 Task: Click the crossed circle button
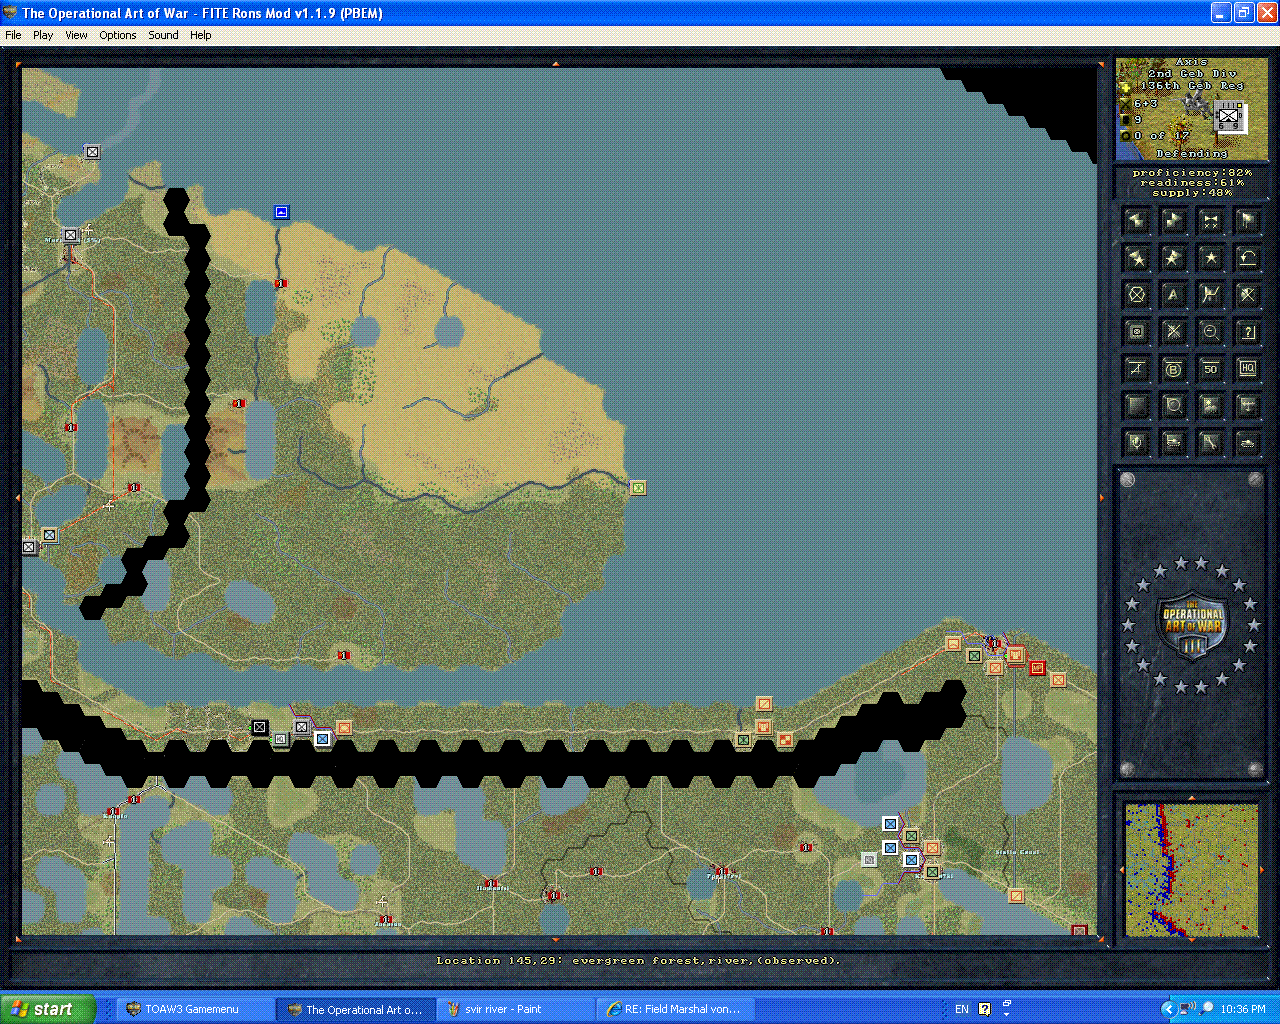tap(1137, 295)
